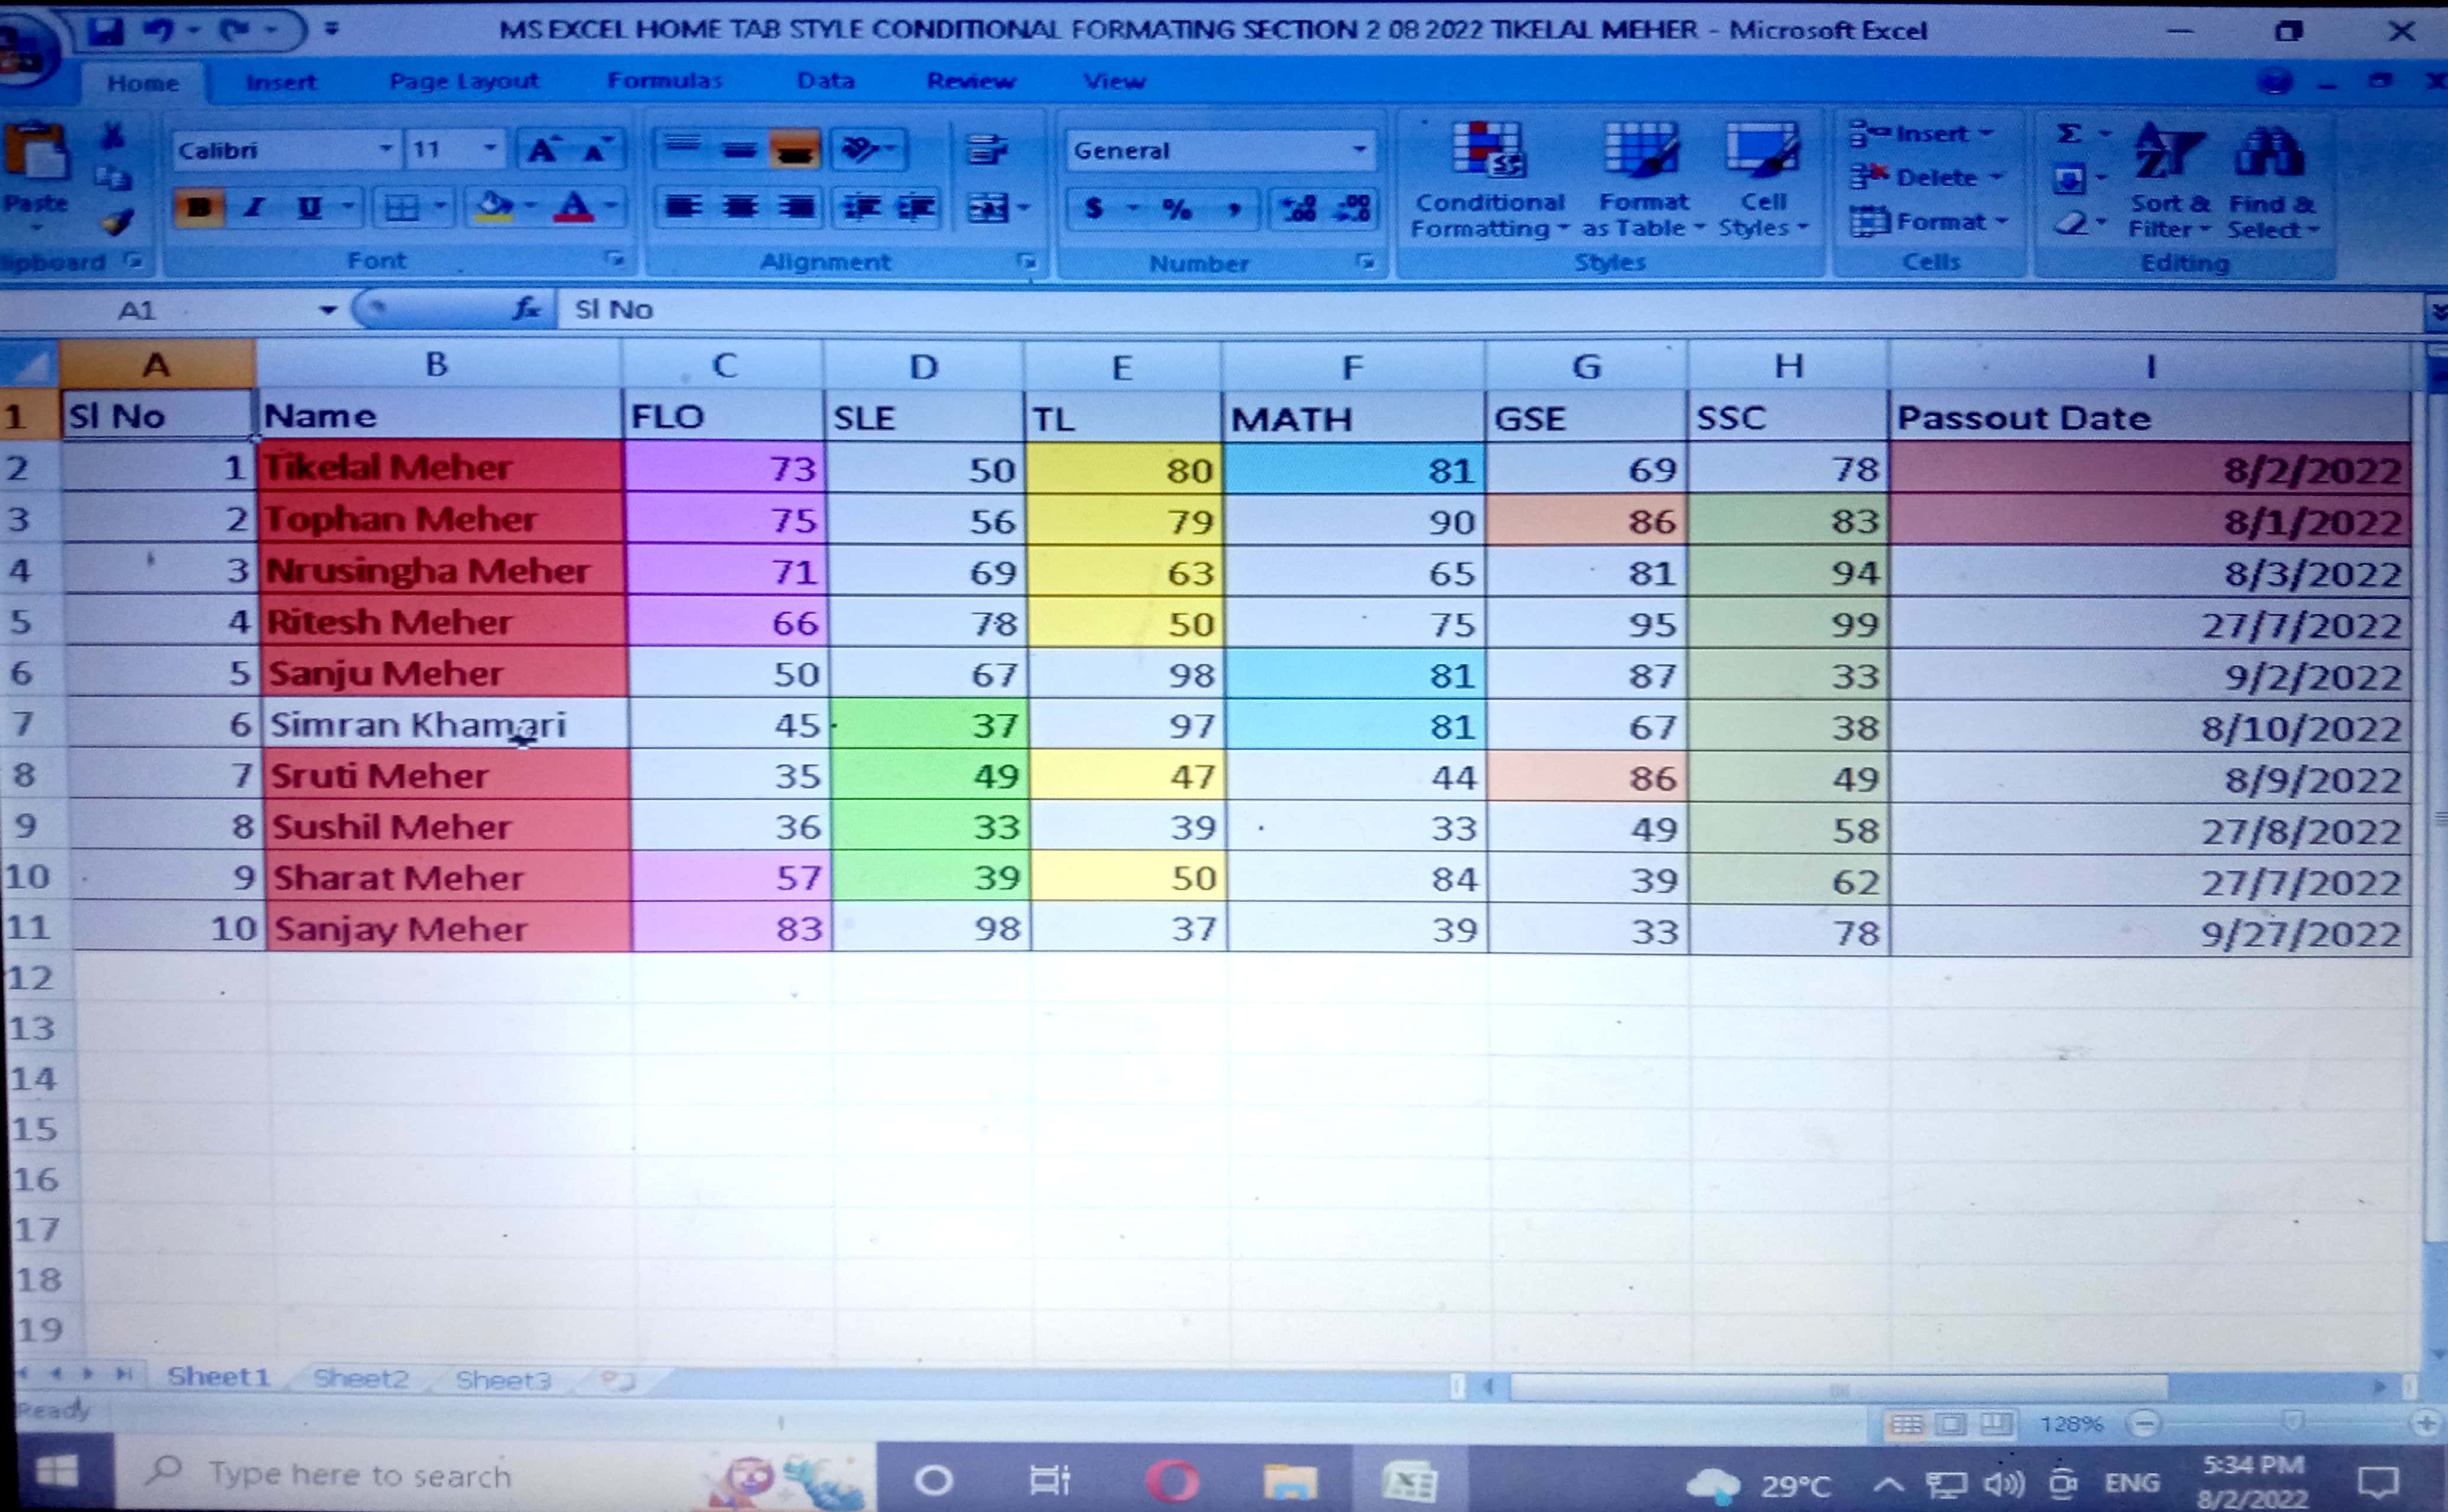Click the percent style icon
The image size is (2448, 1512).
pos(1177,208)
